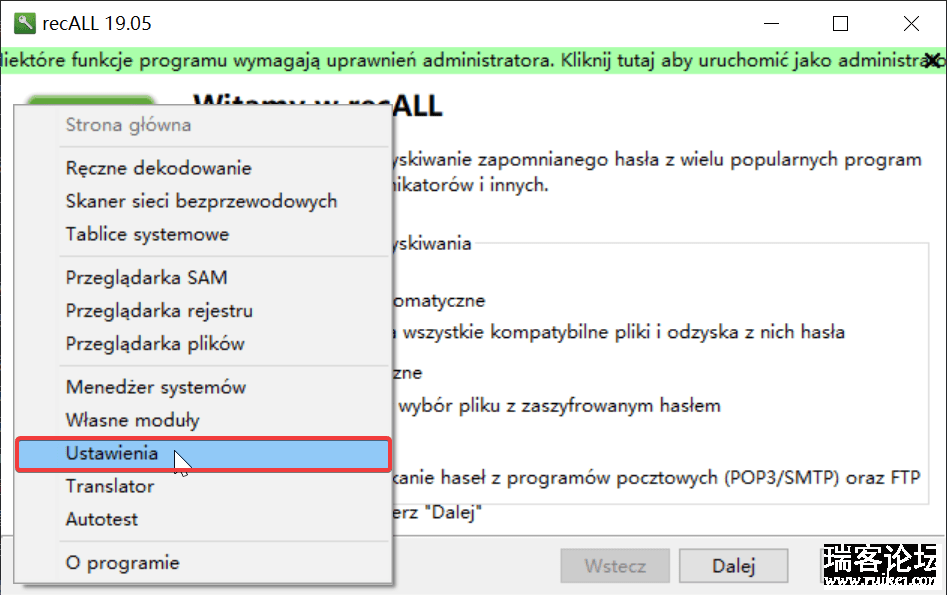Open Tablice systemowe menu item
The image size is (947, 595).
204,234
